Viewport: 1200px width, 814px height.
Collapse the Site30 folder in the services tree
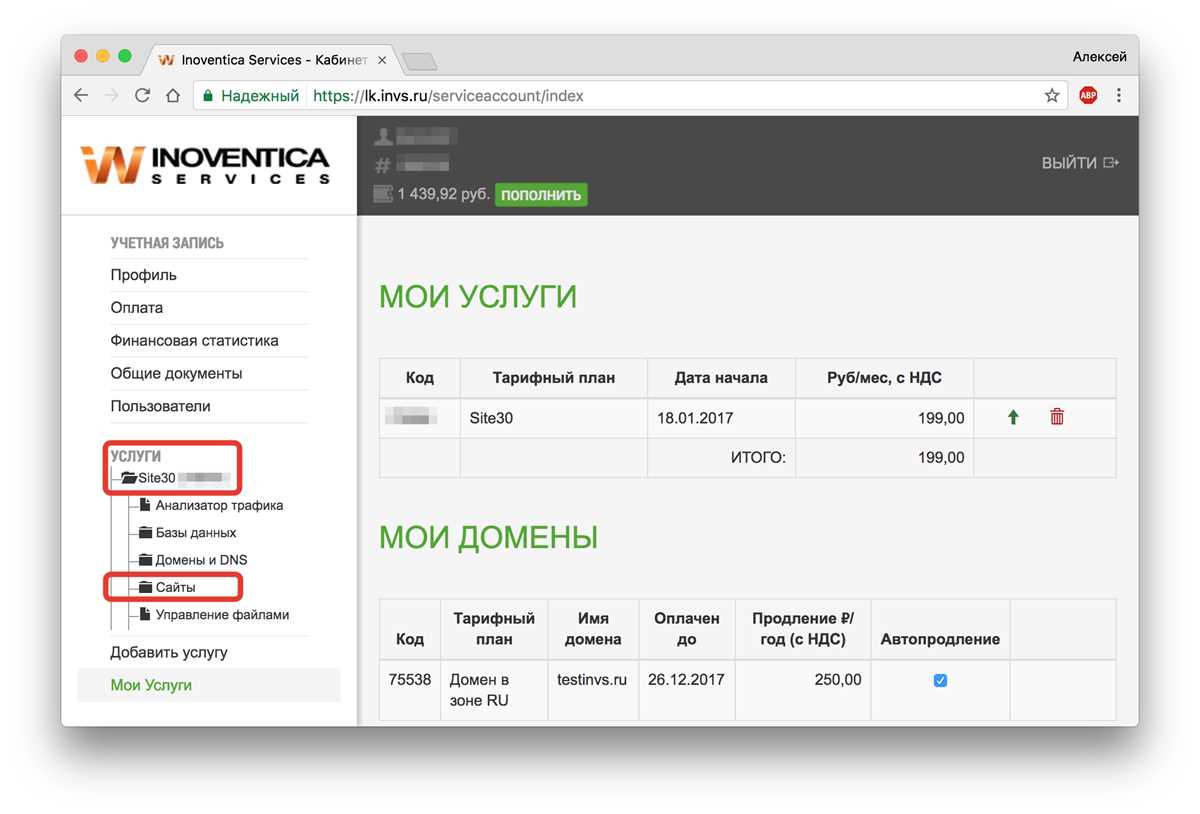coord(129,478)
